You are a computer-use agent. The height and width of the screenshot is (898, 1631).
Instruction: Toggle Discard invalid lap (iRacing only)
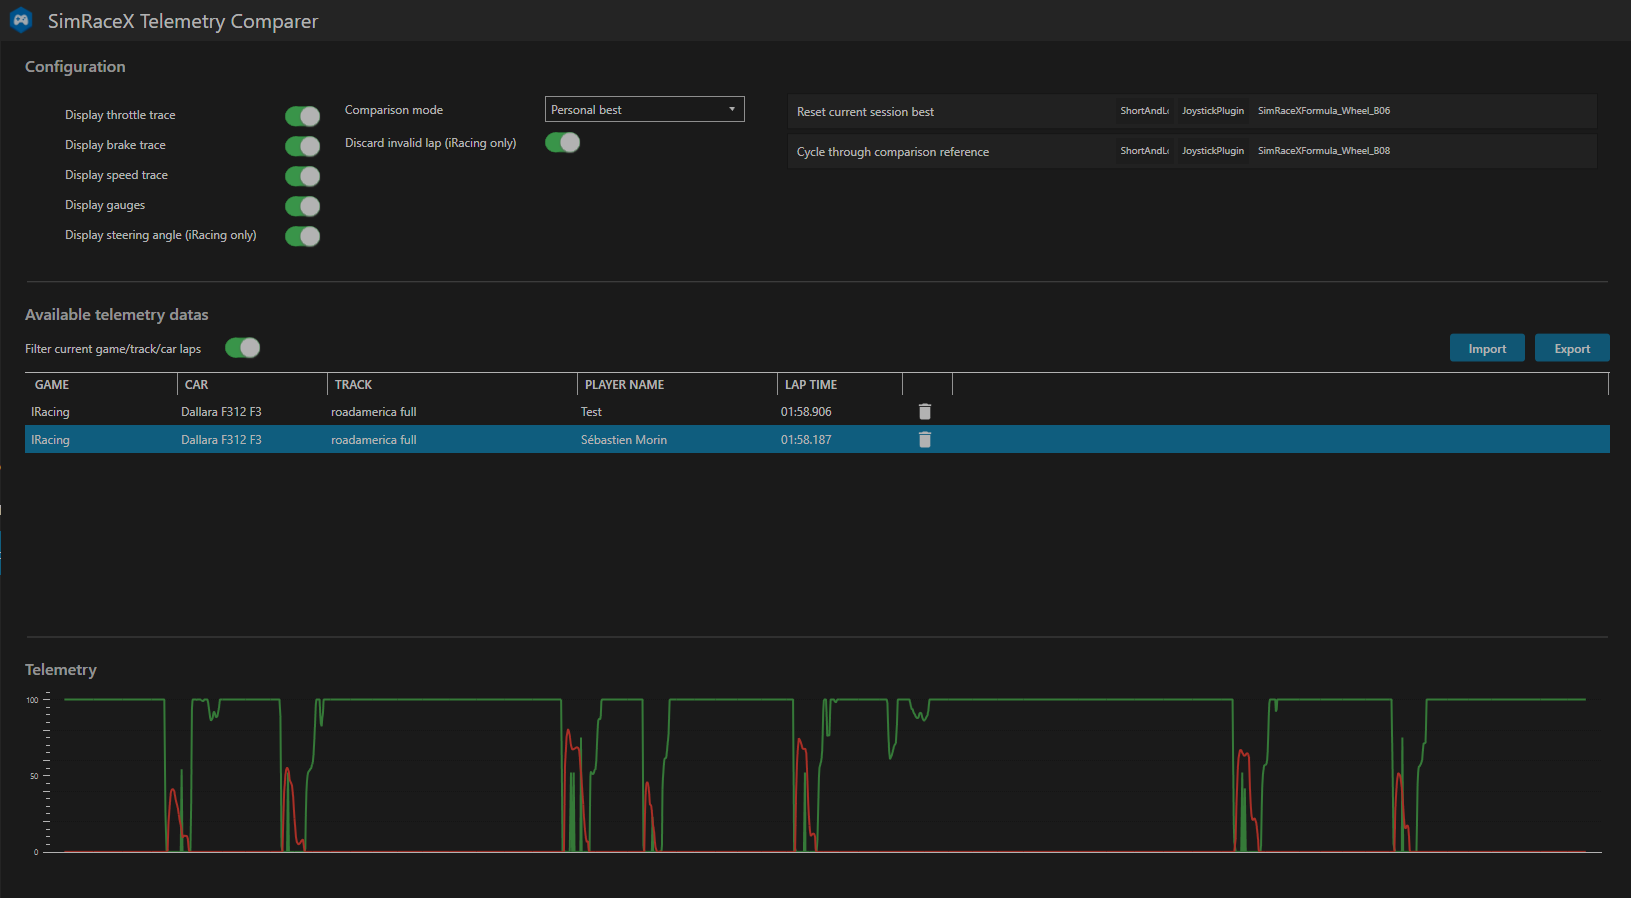(x=562, y=142)
